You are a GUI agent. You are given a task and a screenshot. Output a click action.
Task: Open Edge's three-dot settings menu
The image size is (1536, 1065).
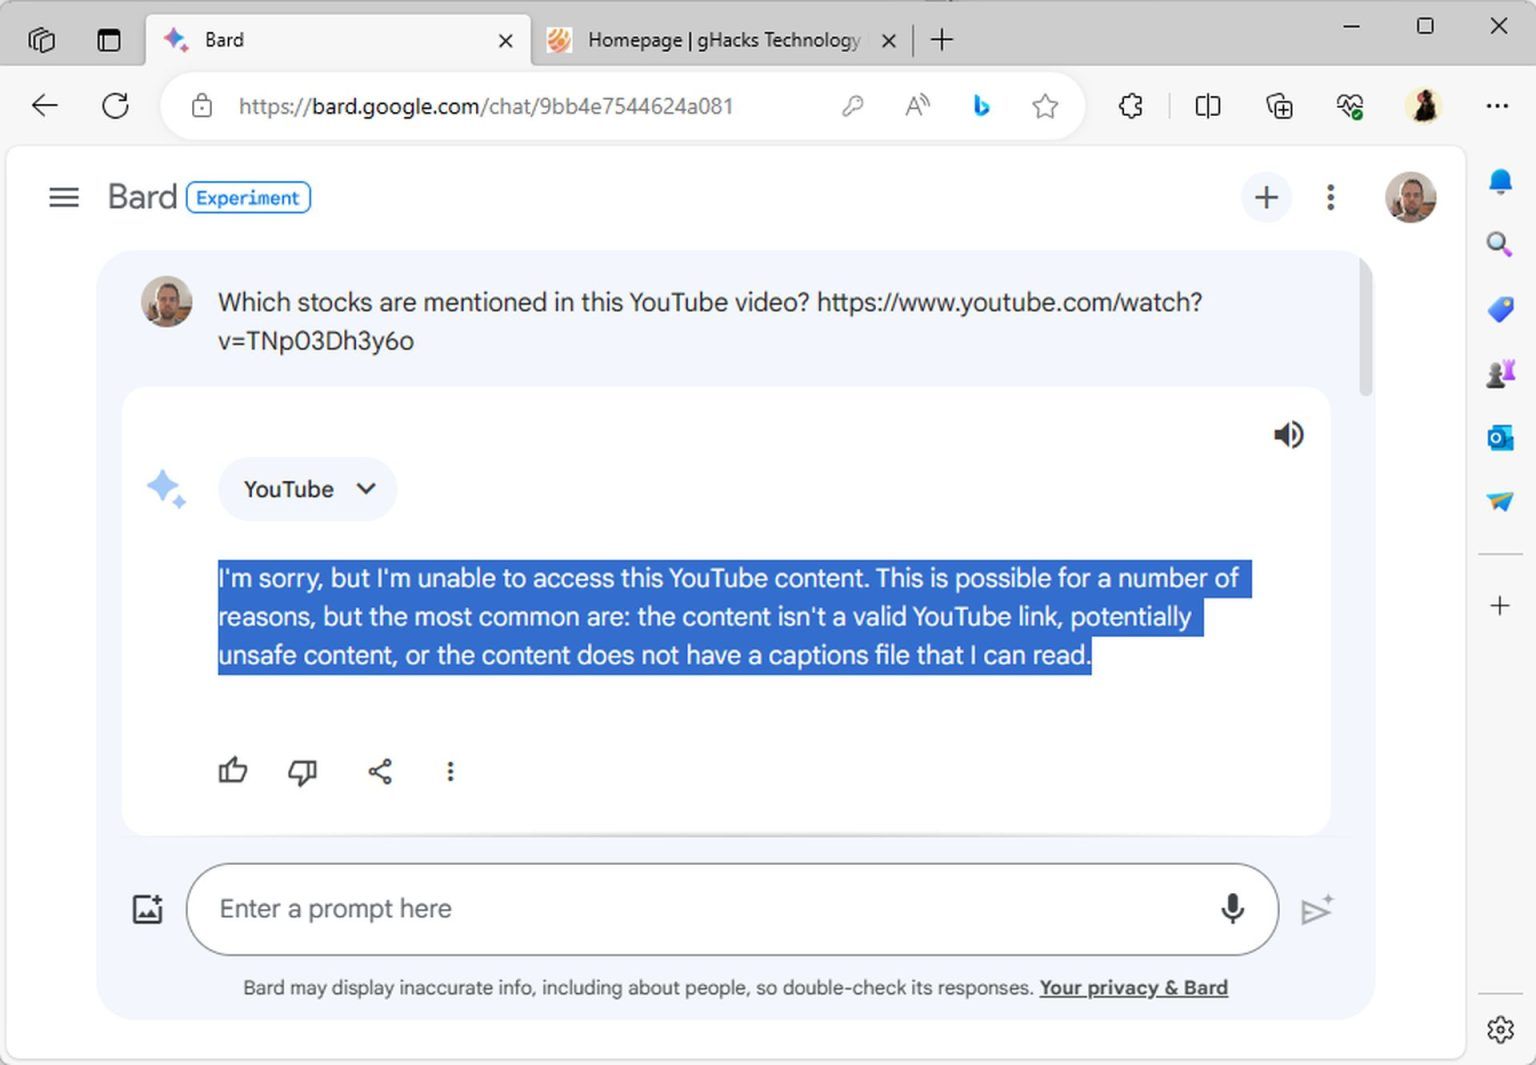(1497, 105)
